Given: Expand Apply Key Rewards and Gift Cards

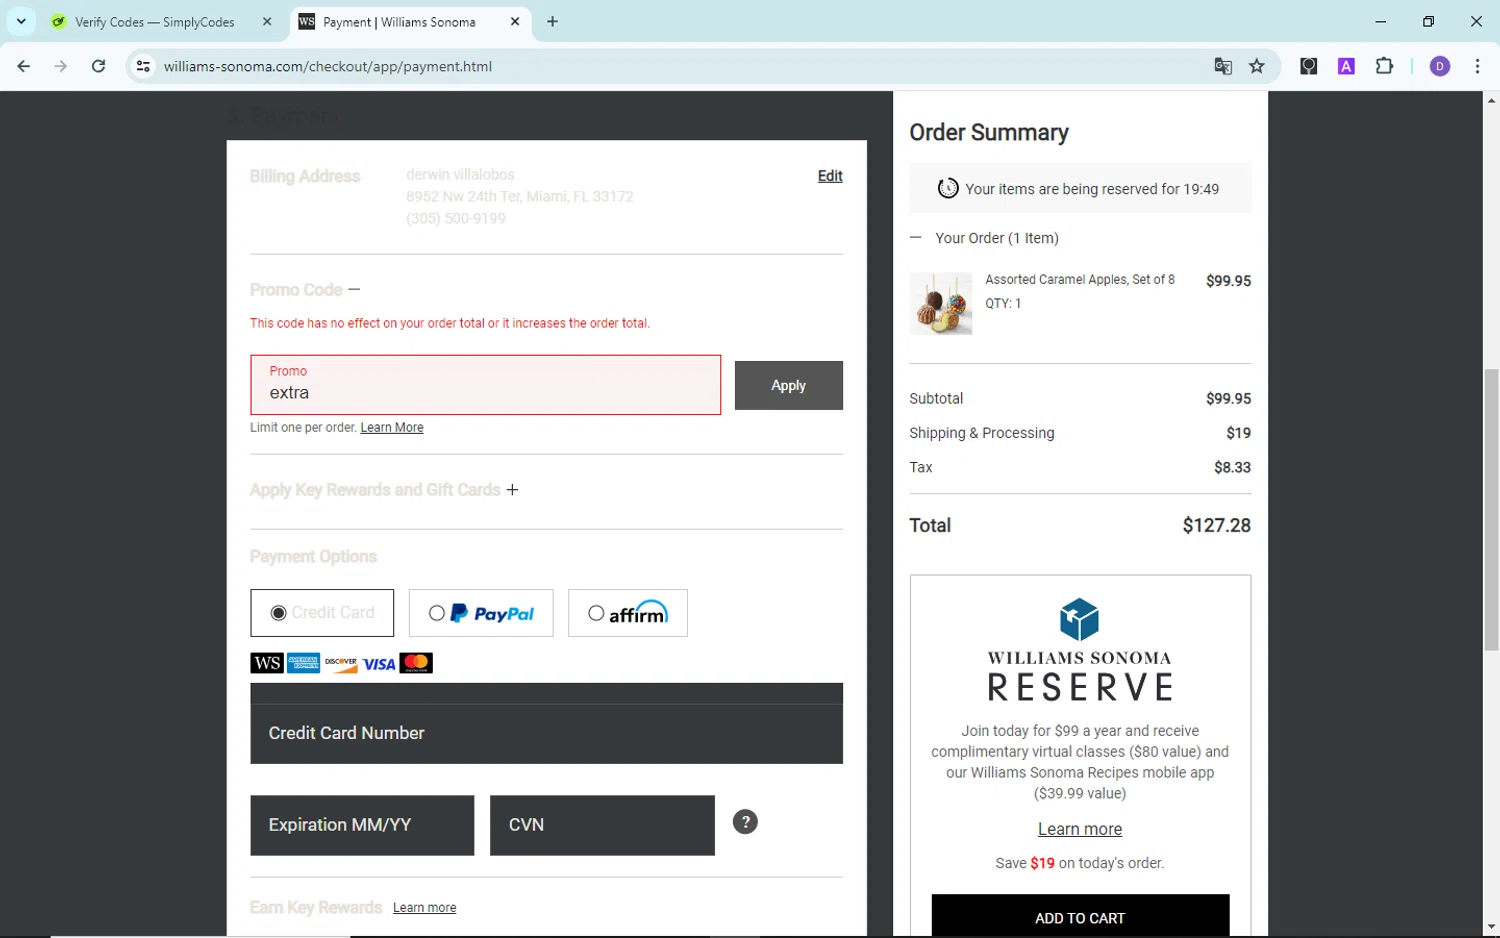Looking at the screenshot, I should tap(512, 489).
